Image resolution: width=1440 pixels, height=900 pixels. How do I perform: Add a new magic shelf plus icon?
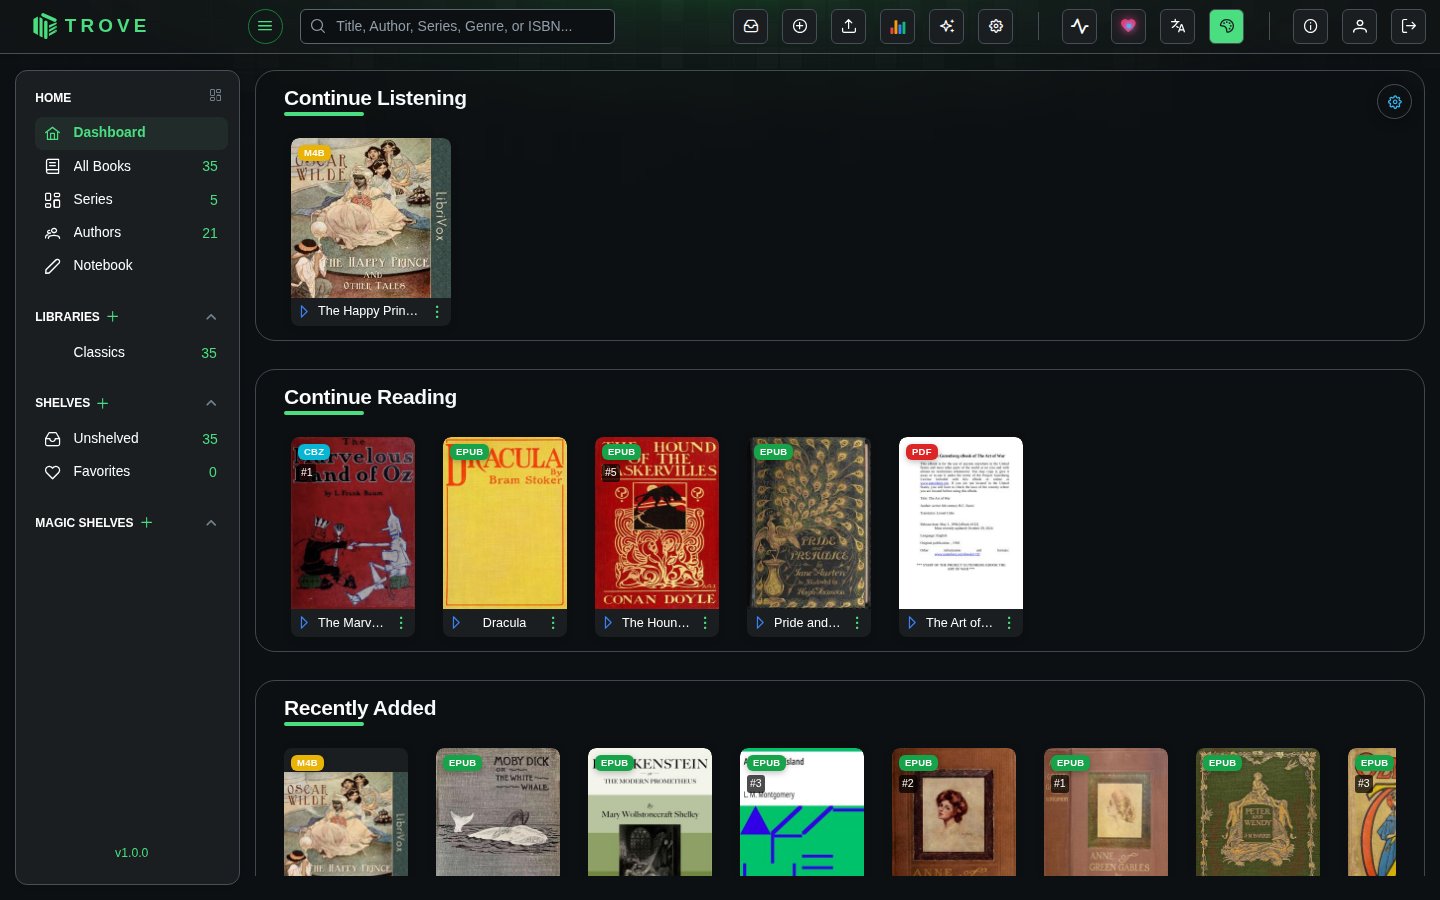click(147, 522)
